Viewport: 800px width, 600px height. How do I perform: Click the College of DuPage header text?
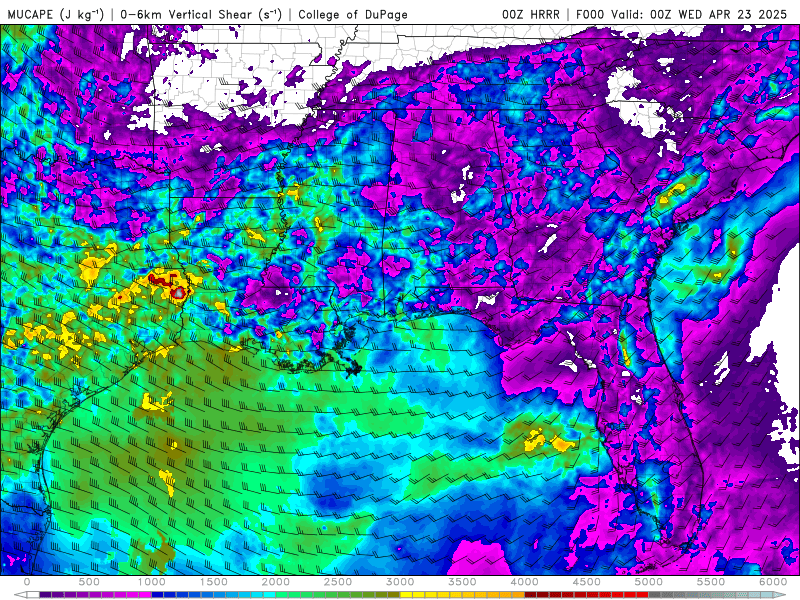click(353, 14)
